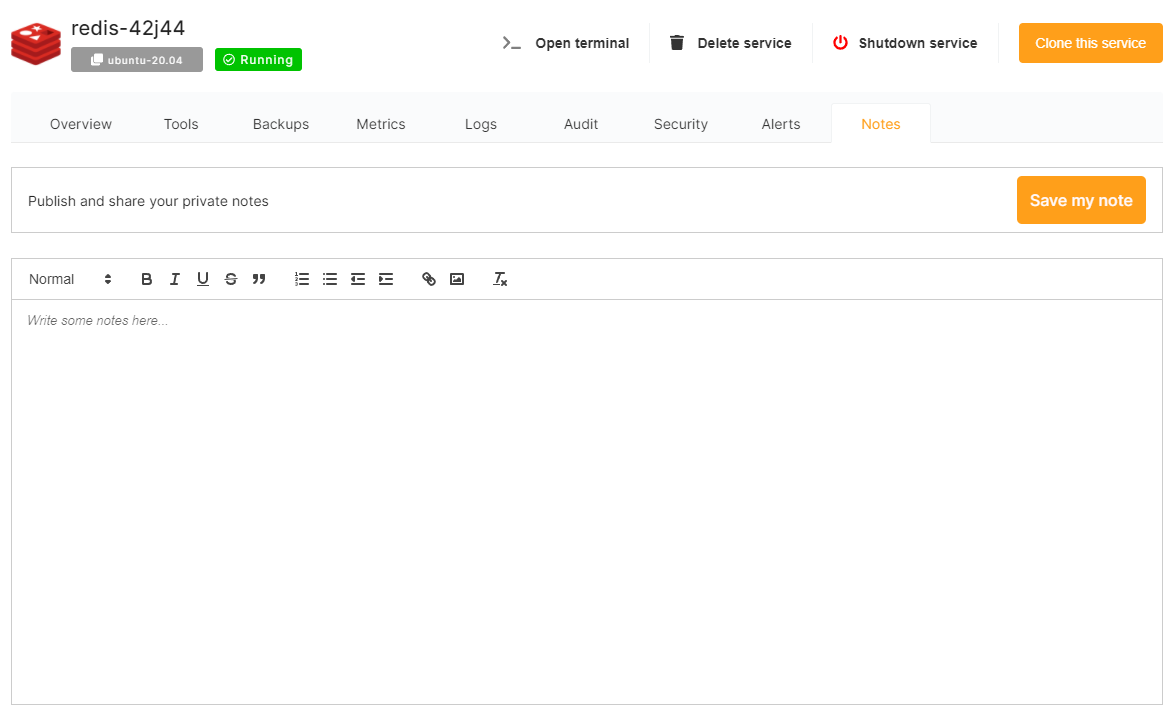Expand the Normal text style dropdown
The height and width of the screenshot is (726, 1171).
(x=70, y=279)
